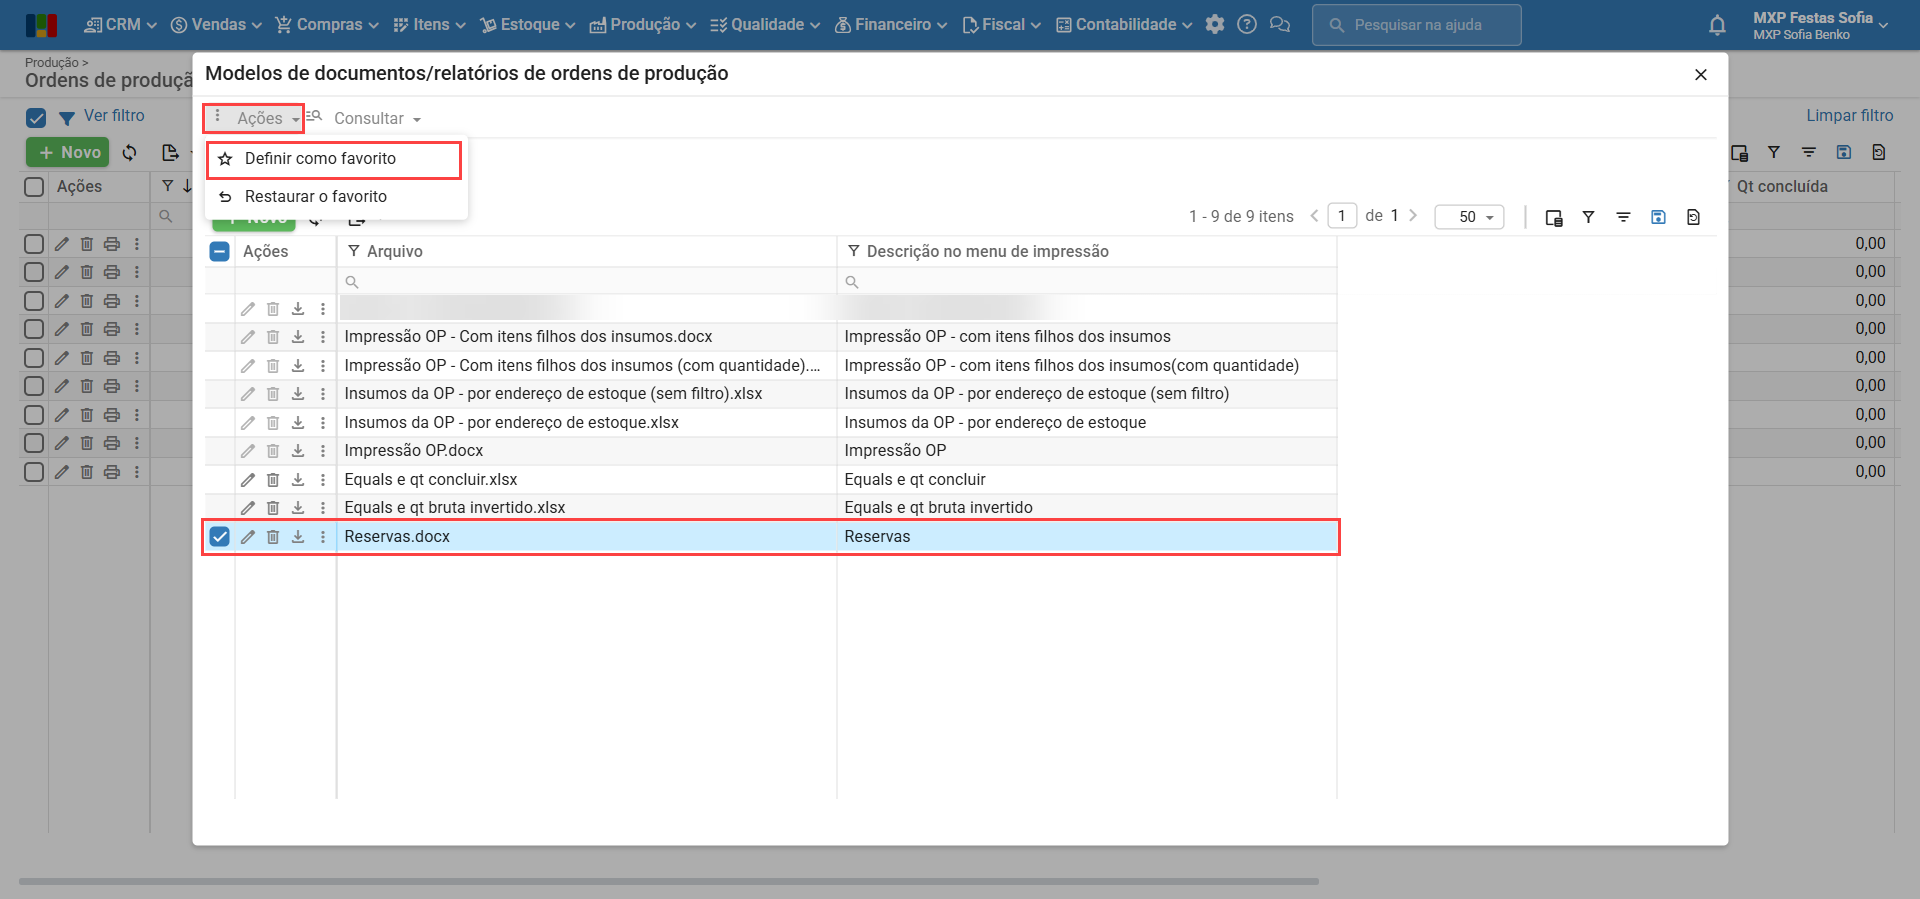Edit Insumos da OP (sem filtro).xlsx template
This screenshot has width=1920, height=899.
pyautogui.click(x=248, y=394)
